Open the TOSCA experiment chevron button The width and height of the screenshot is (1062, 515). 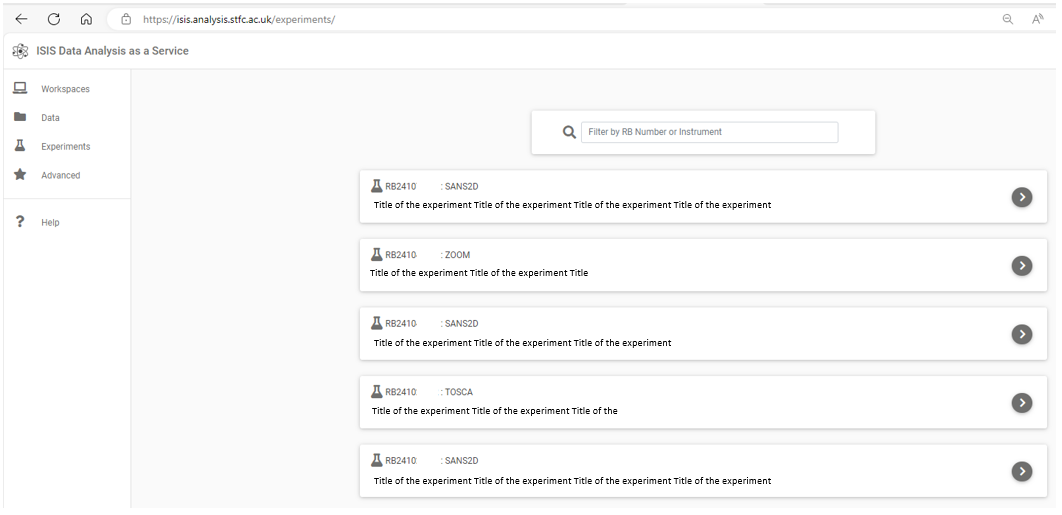1021,403
